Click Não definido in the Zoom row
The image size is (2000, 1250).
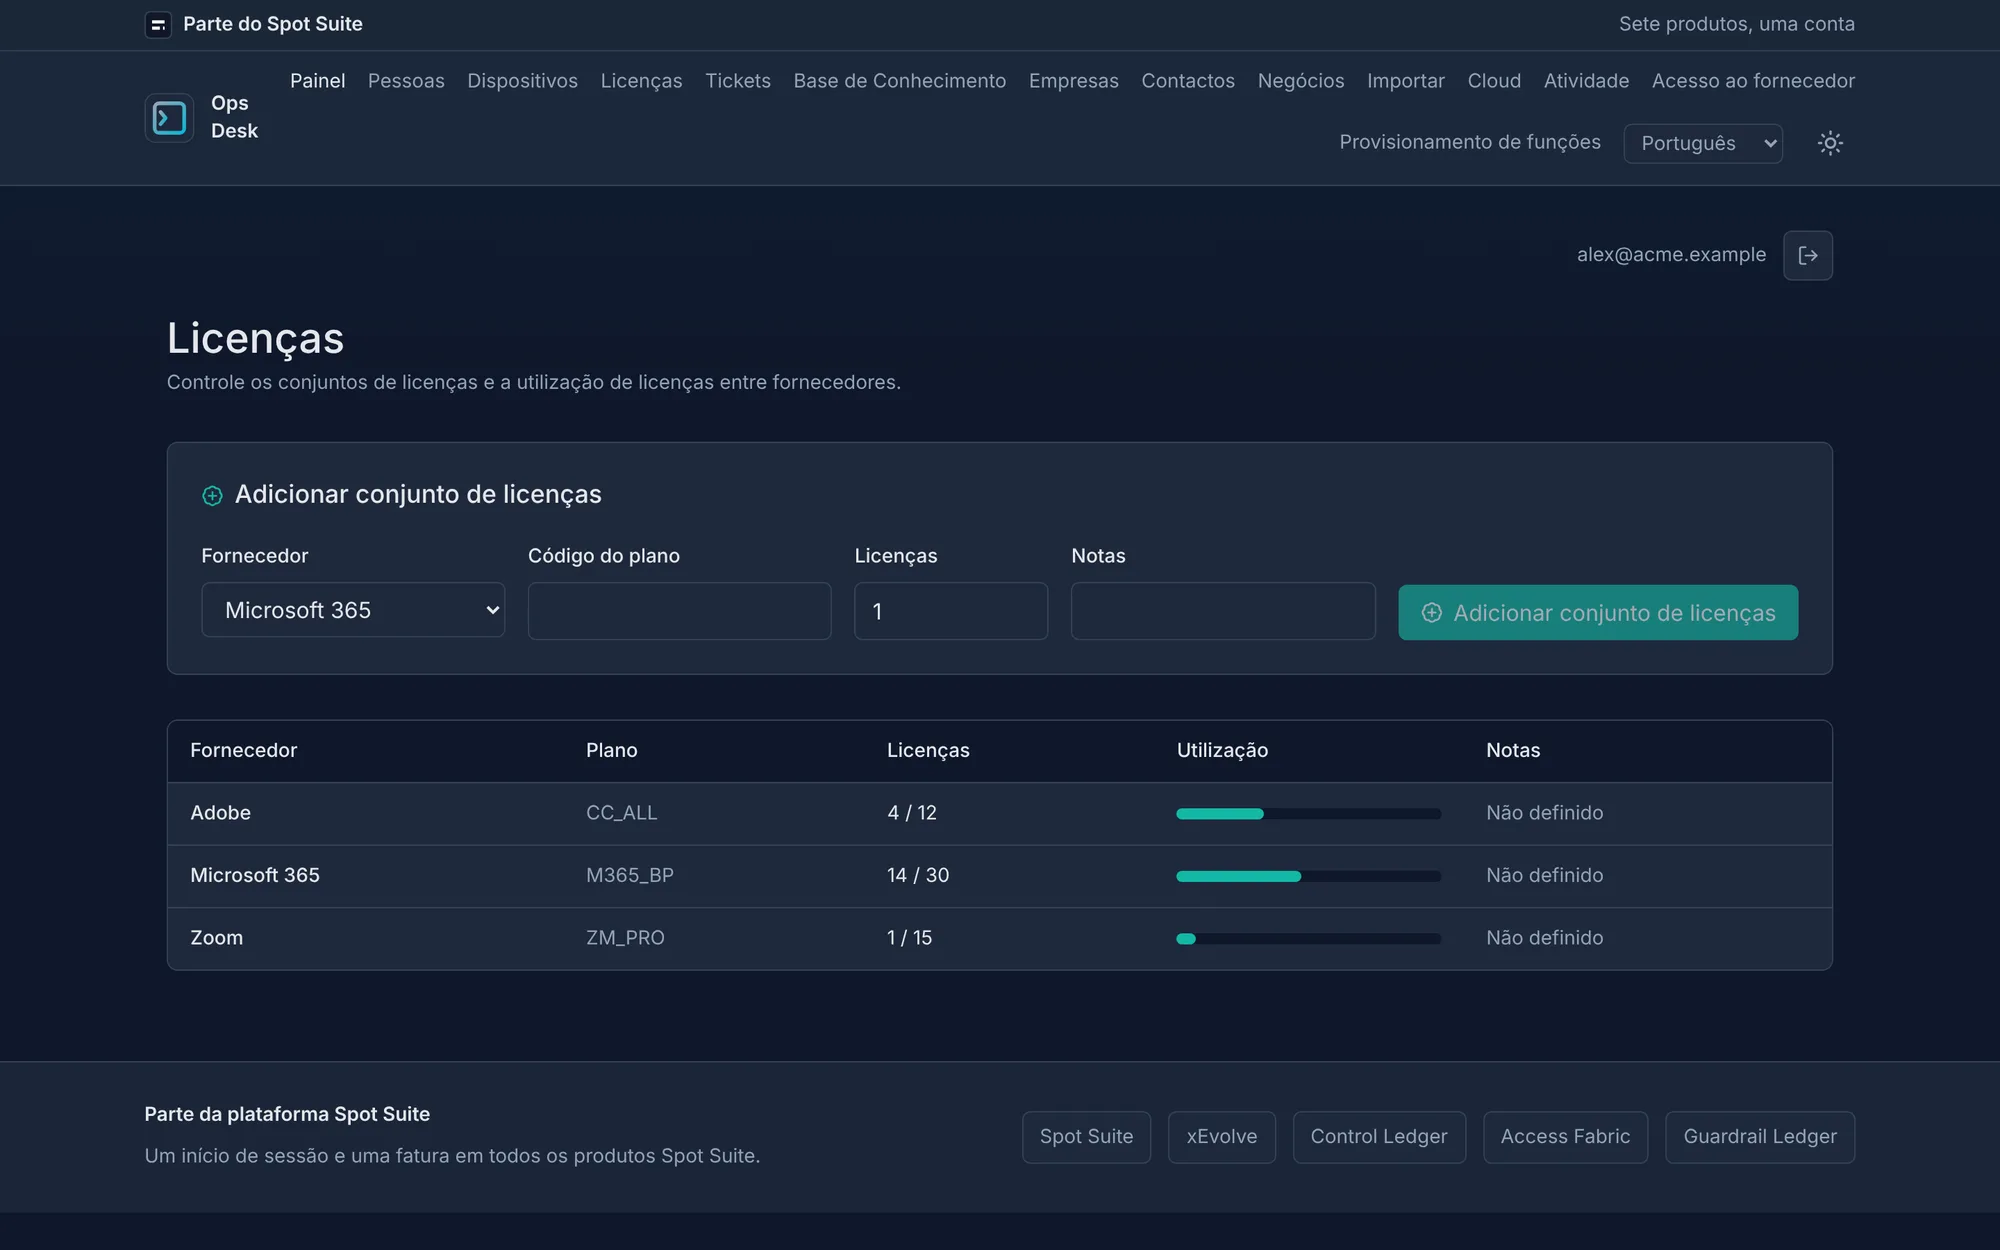1545,938
